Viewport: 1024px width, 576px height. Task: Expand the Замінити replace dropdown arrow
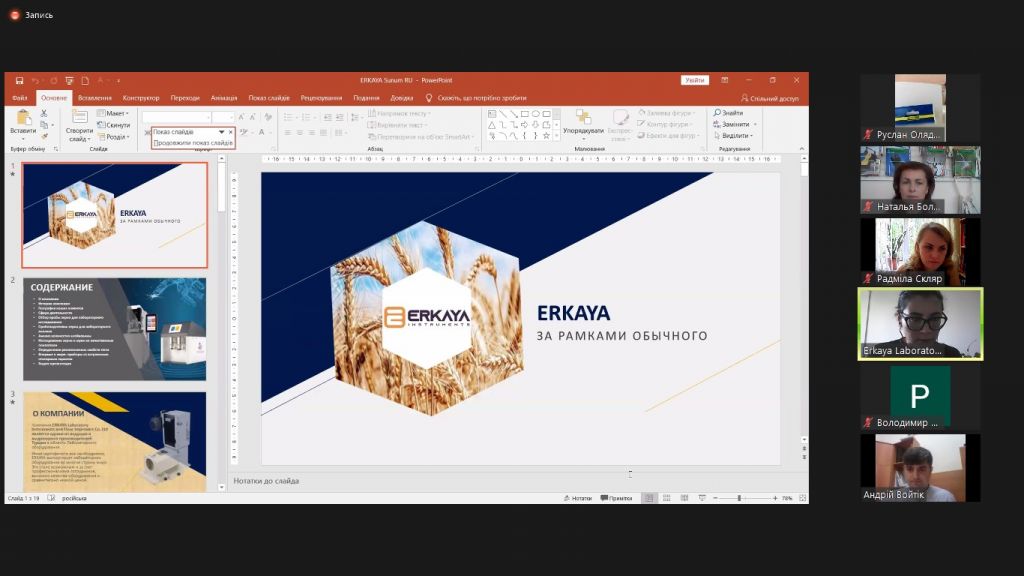(x=756, y=124)
